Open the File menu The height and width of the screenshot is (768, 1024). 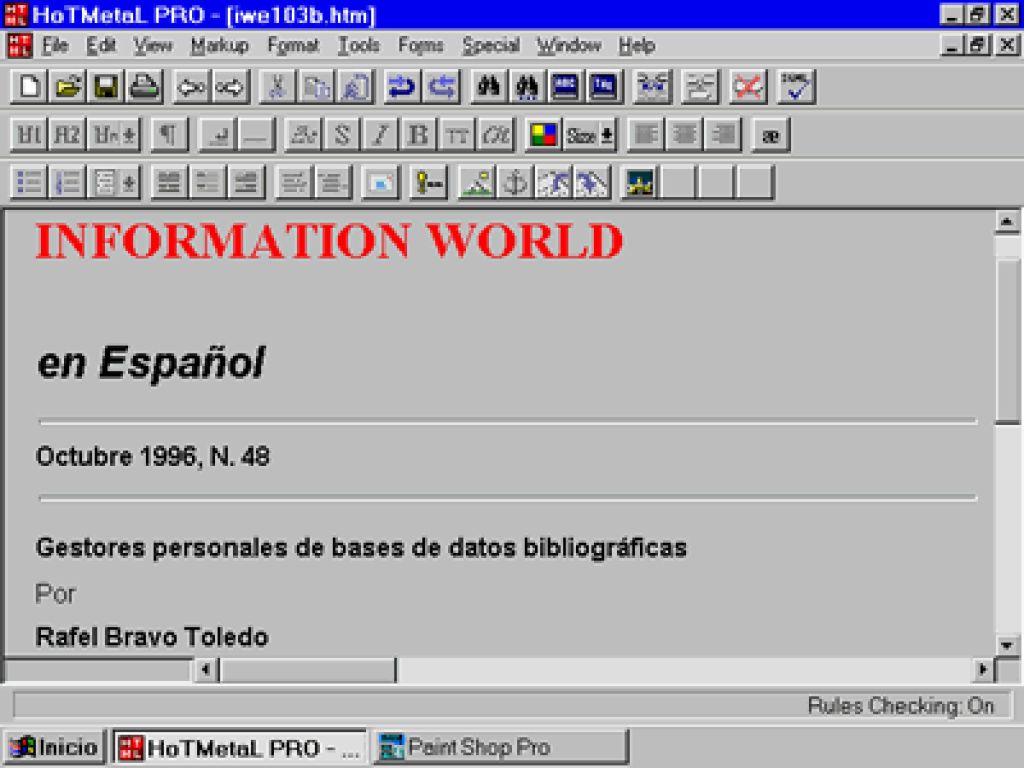55,46
